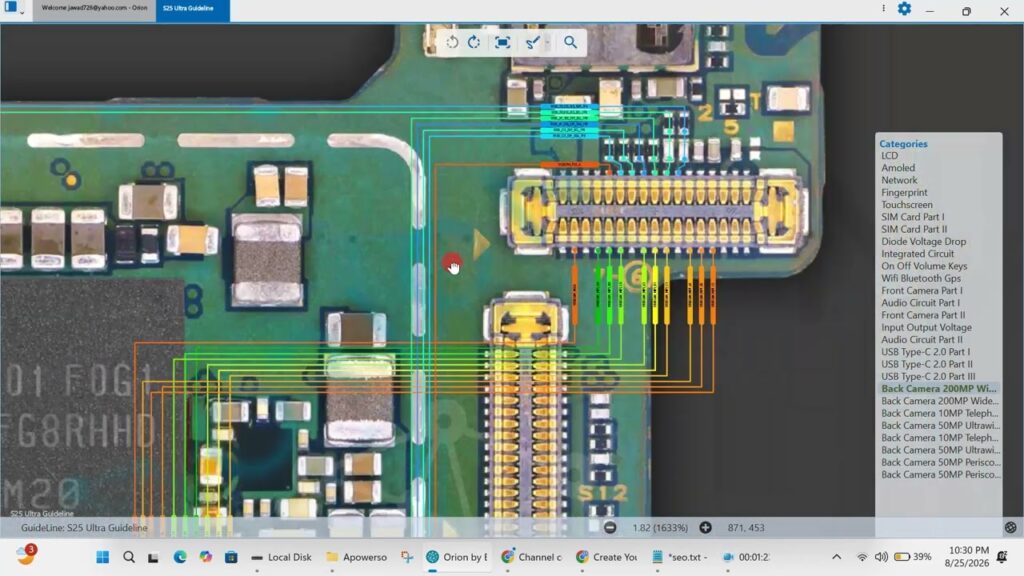Open the notifications bell
Viewport: 1024px width, 576px height.
point(1002,556)
